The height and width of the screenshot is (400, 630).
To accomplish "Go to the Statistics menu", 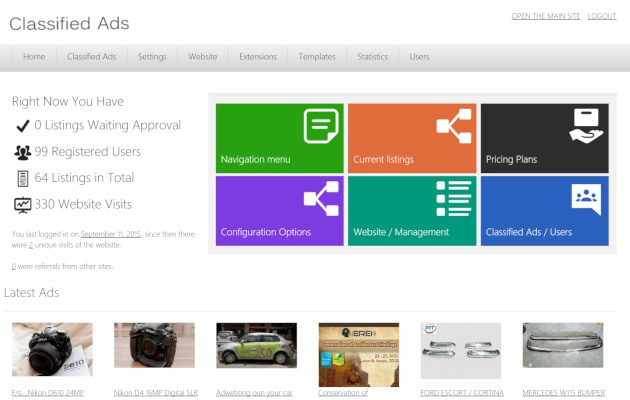I will coord(372,57).
